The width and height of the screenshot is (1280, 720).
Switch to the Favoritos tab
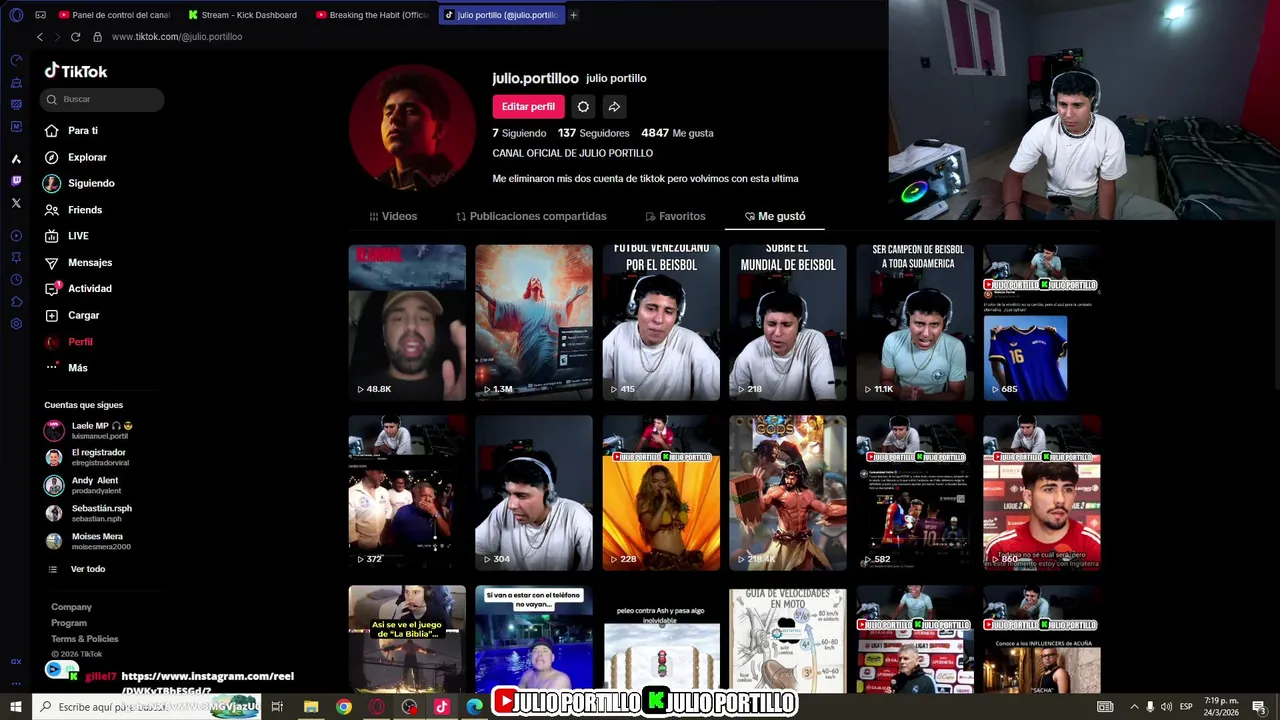click(x=675, y=216)
